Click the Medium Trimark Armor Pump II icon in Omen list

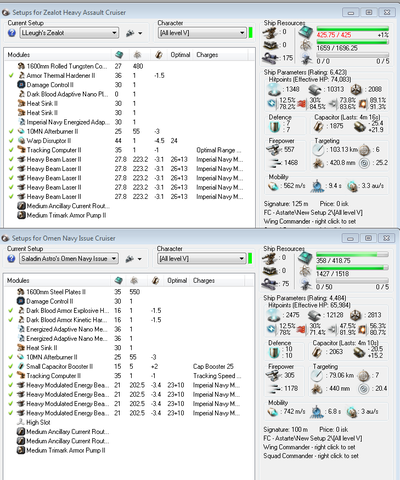pos(21,450)
